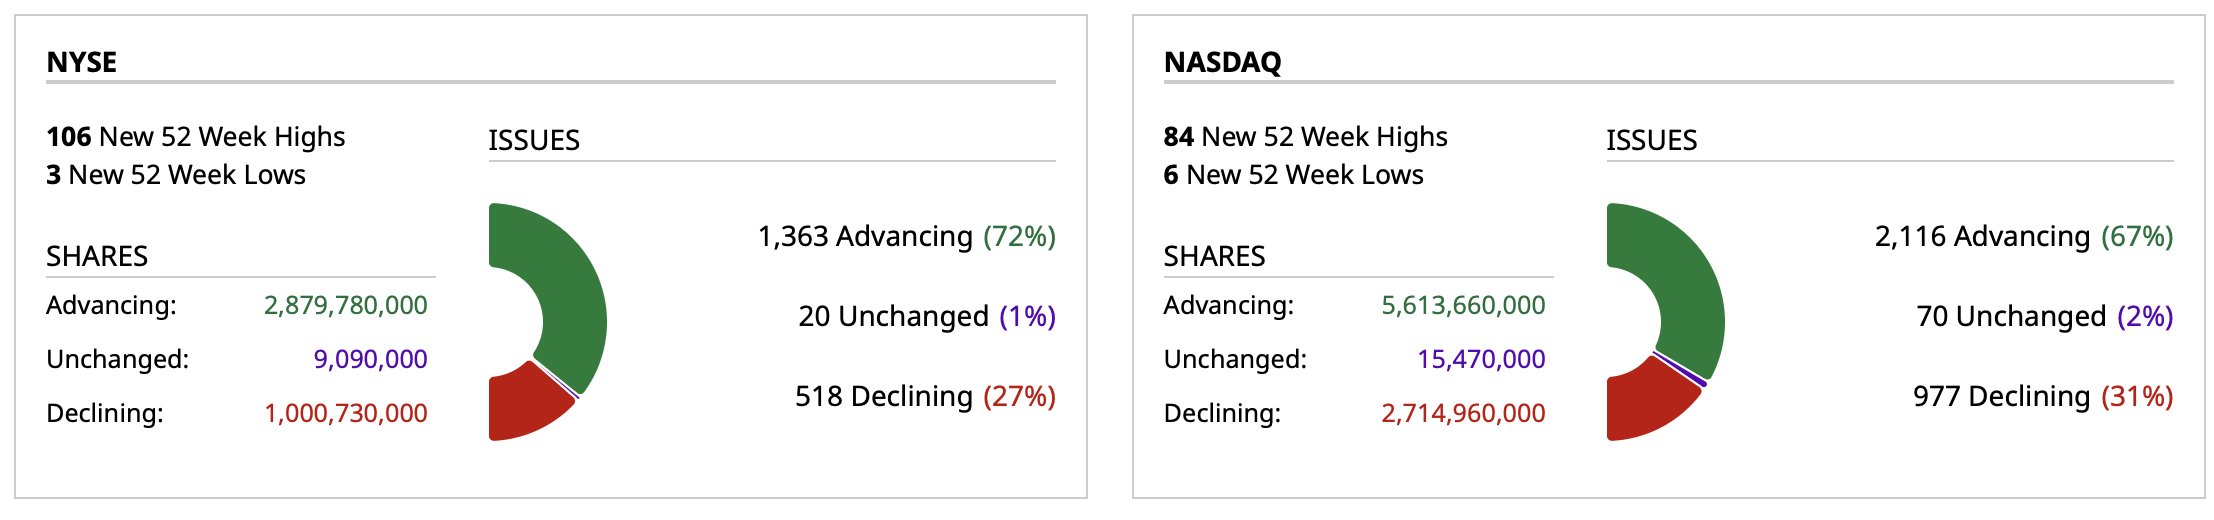Click the NASDAQ panel heading

click(1222, 62)
